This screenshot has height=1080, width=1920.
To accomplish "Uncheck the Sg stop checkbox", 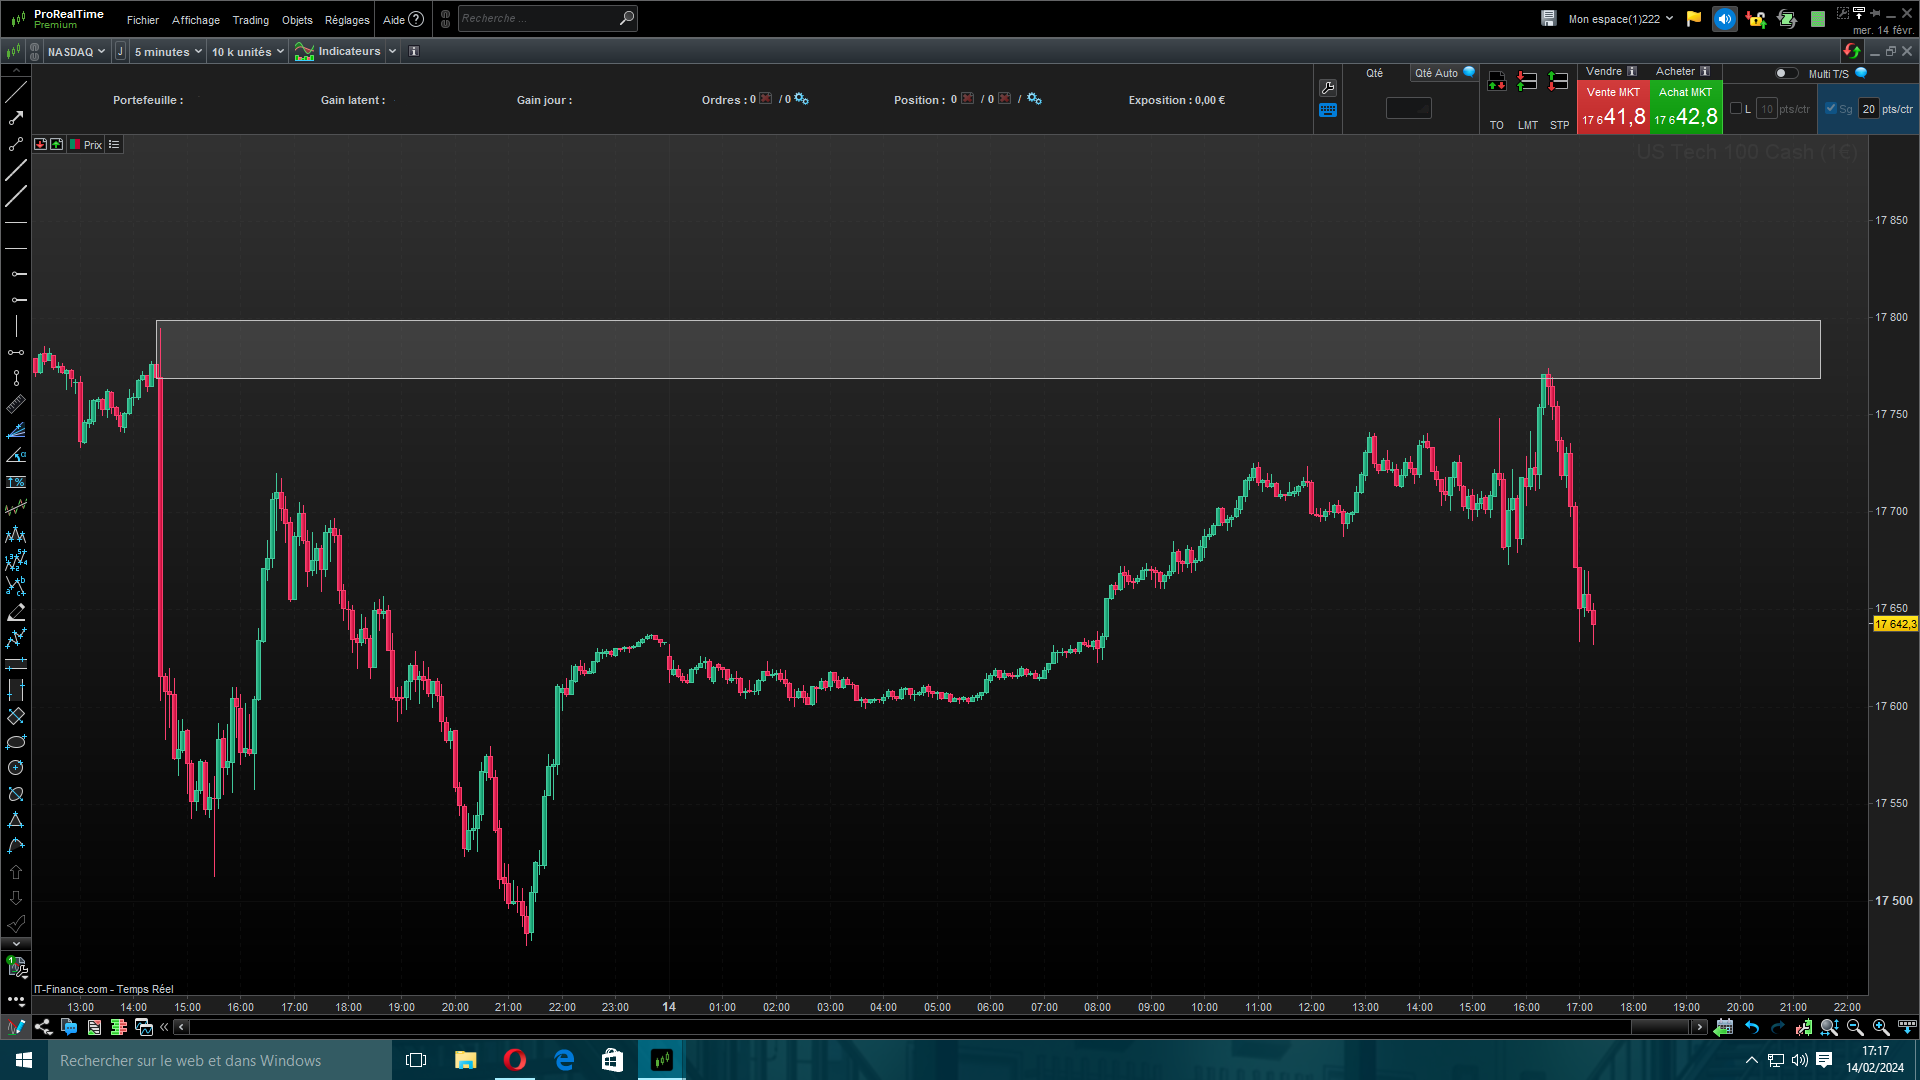I will coord(1831,109).
